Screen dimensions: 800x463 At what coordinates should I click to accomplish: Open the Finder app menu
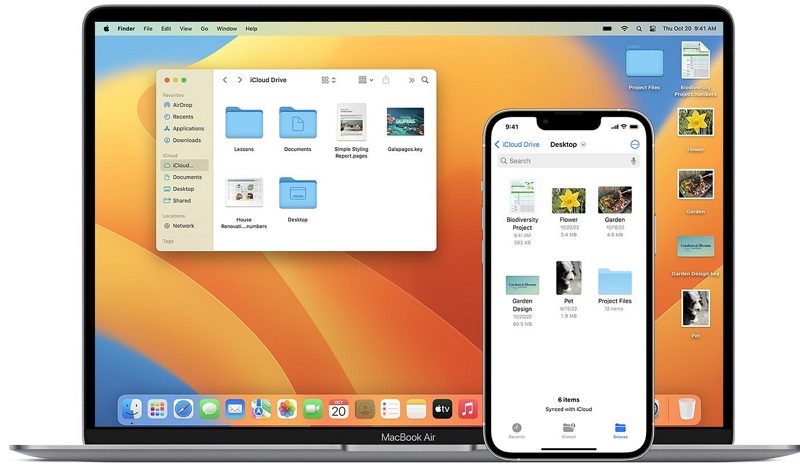click(126, 29)
